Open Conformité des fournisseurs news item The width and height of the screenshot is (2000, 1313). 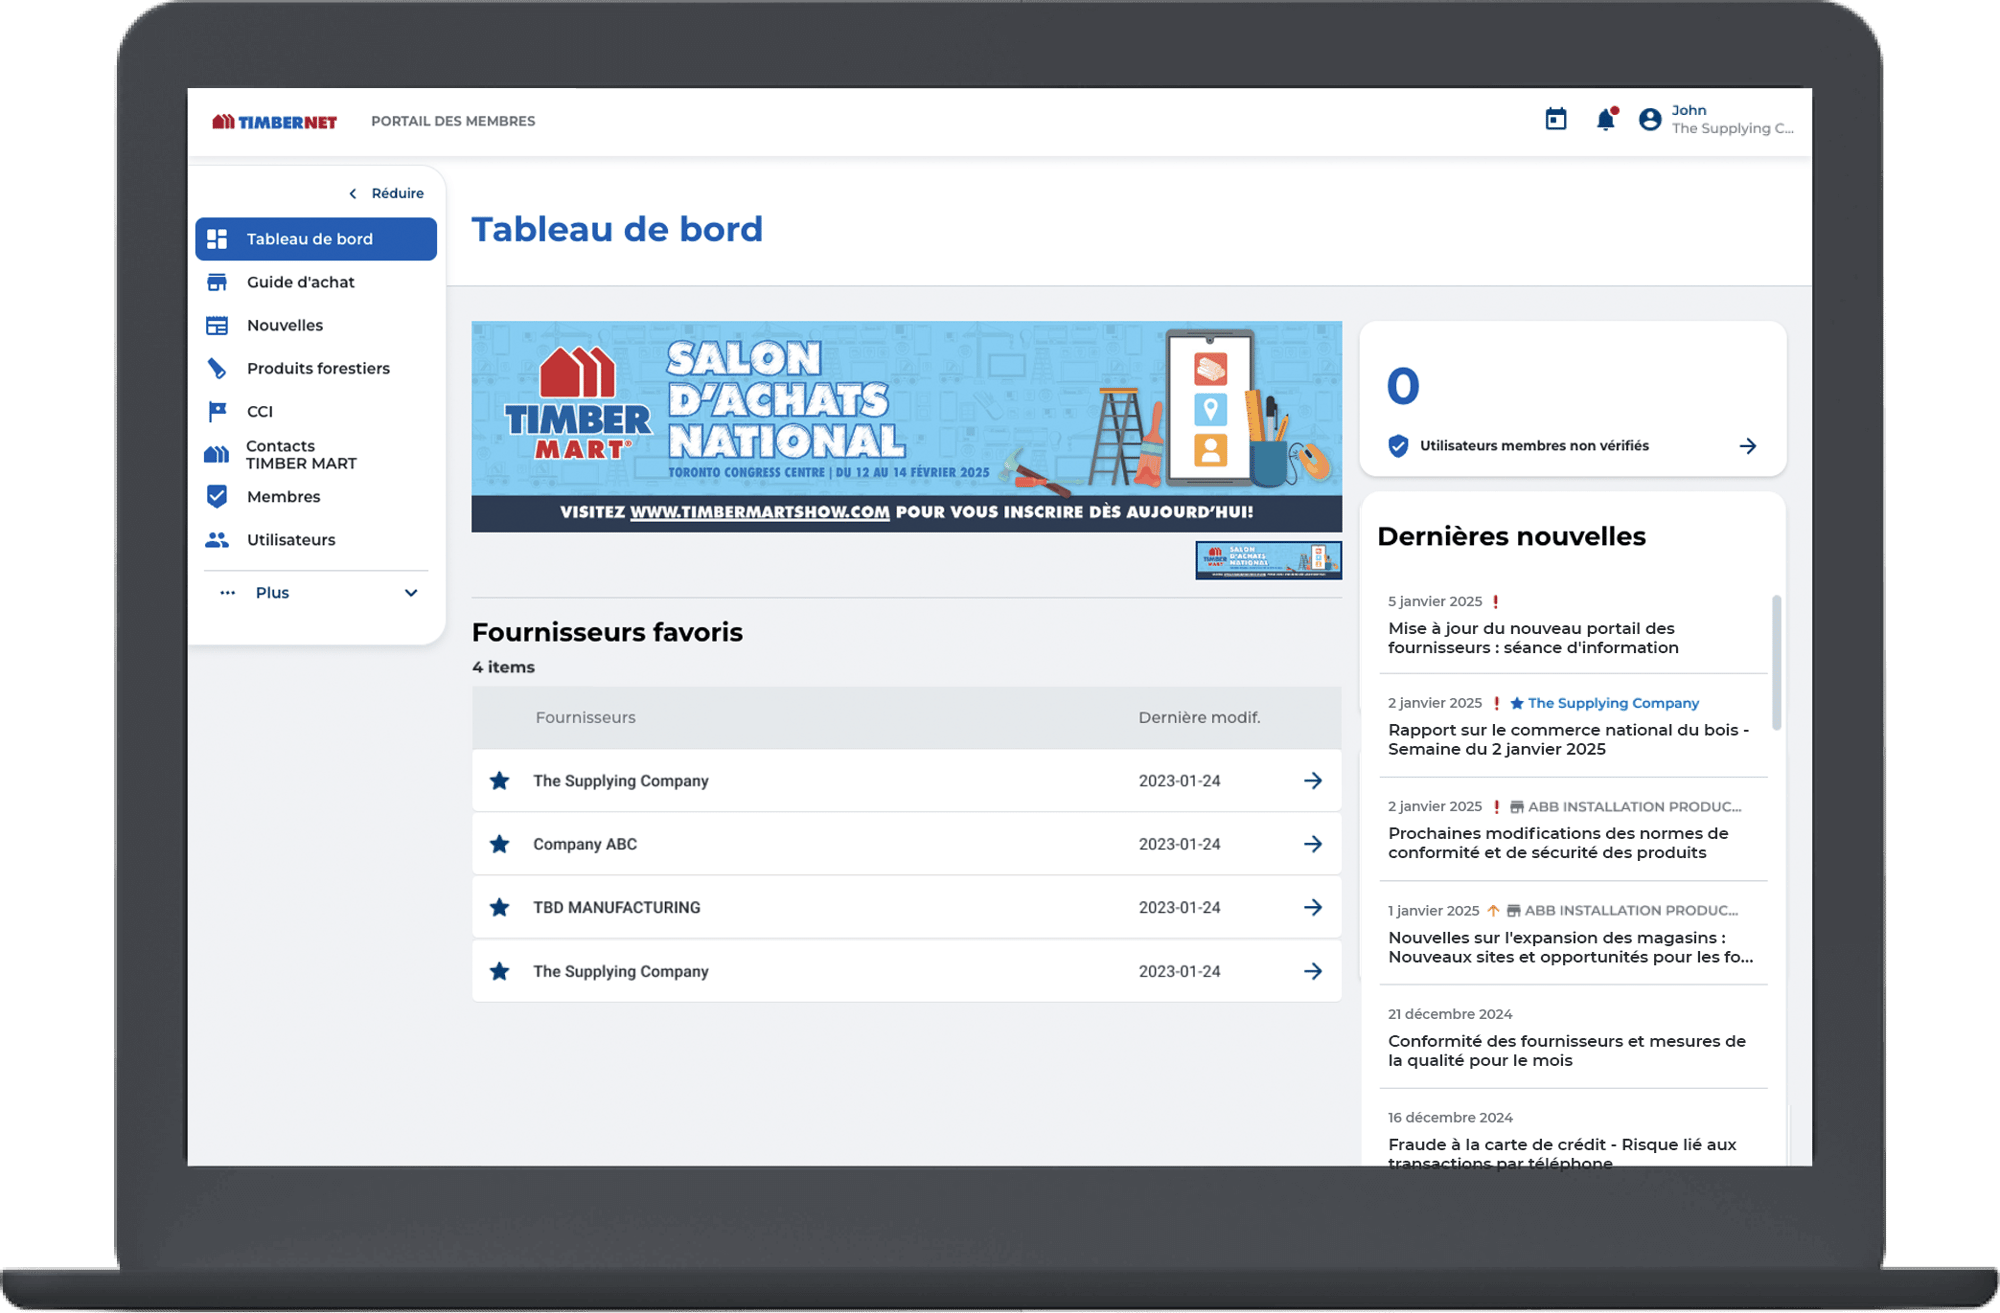(x=1567, y=1051)
